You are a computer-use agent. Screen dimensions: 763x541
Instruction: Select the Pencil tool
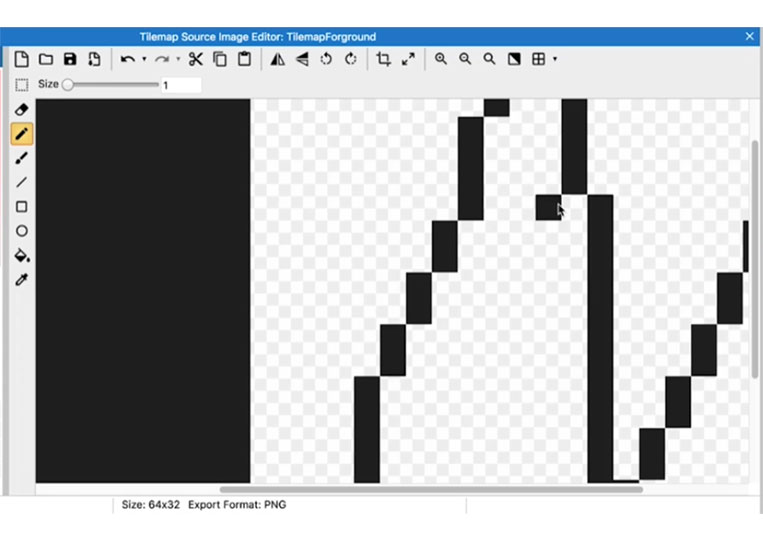tap(22, 134)
